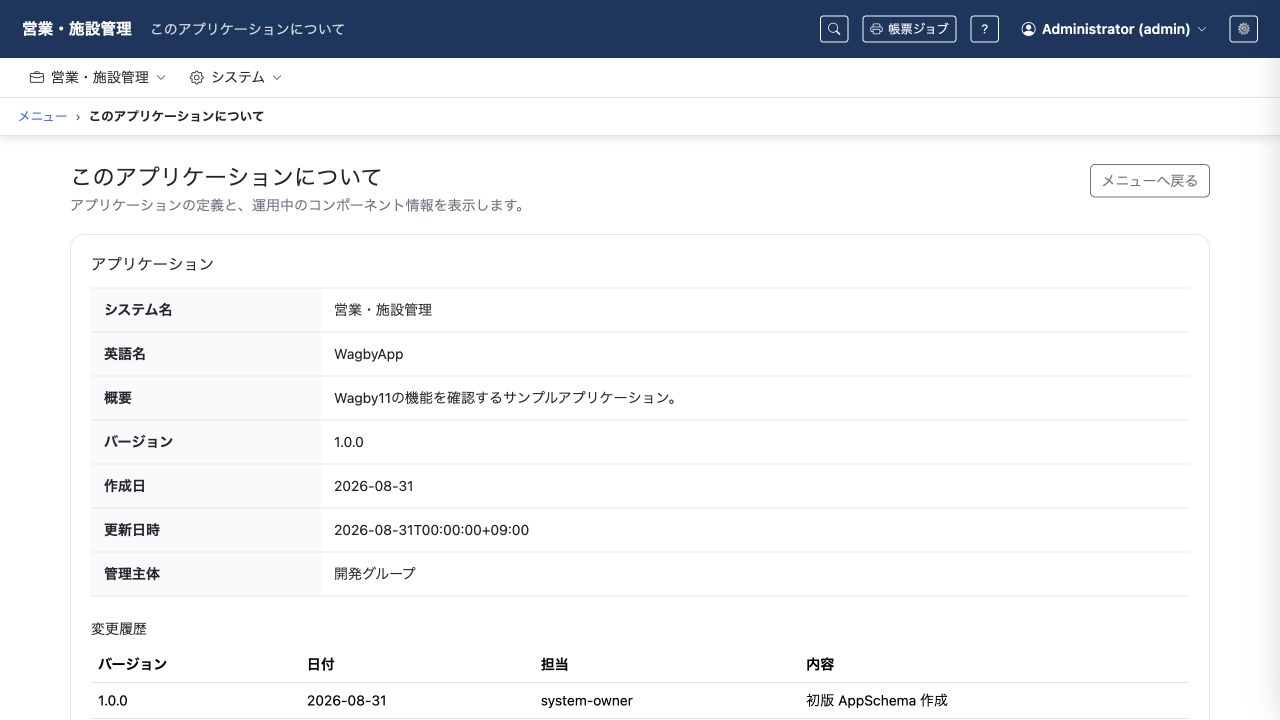Click the 概要 description text
The height and width of the screenshot is (720, 1280).
click(x=507, y=398)
